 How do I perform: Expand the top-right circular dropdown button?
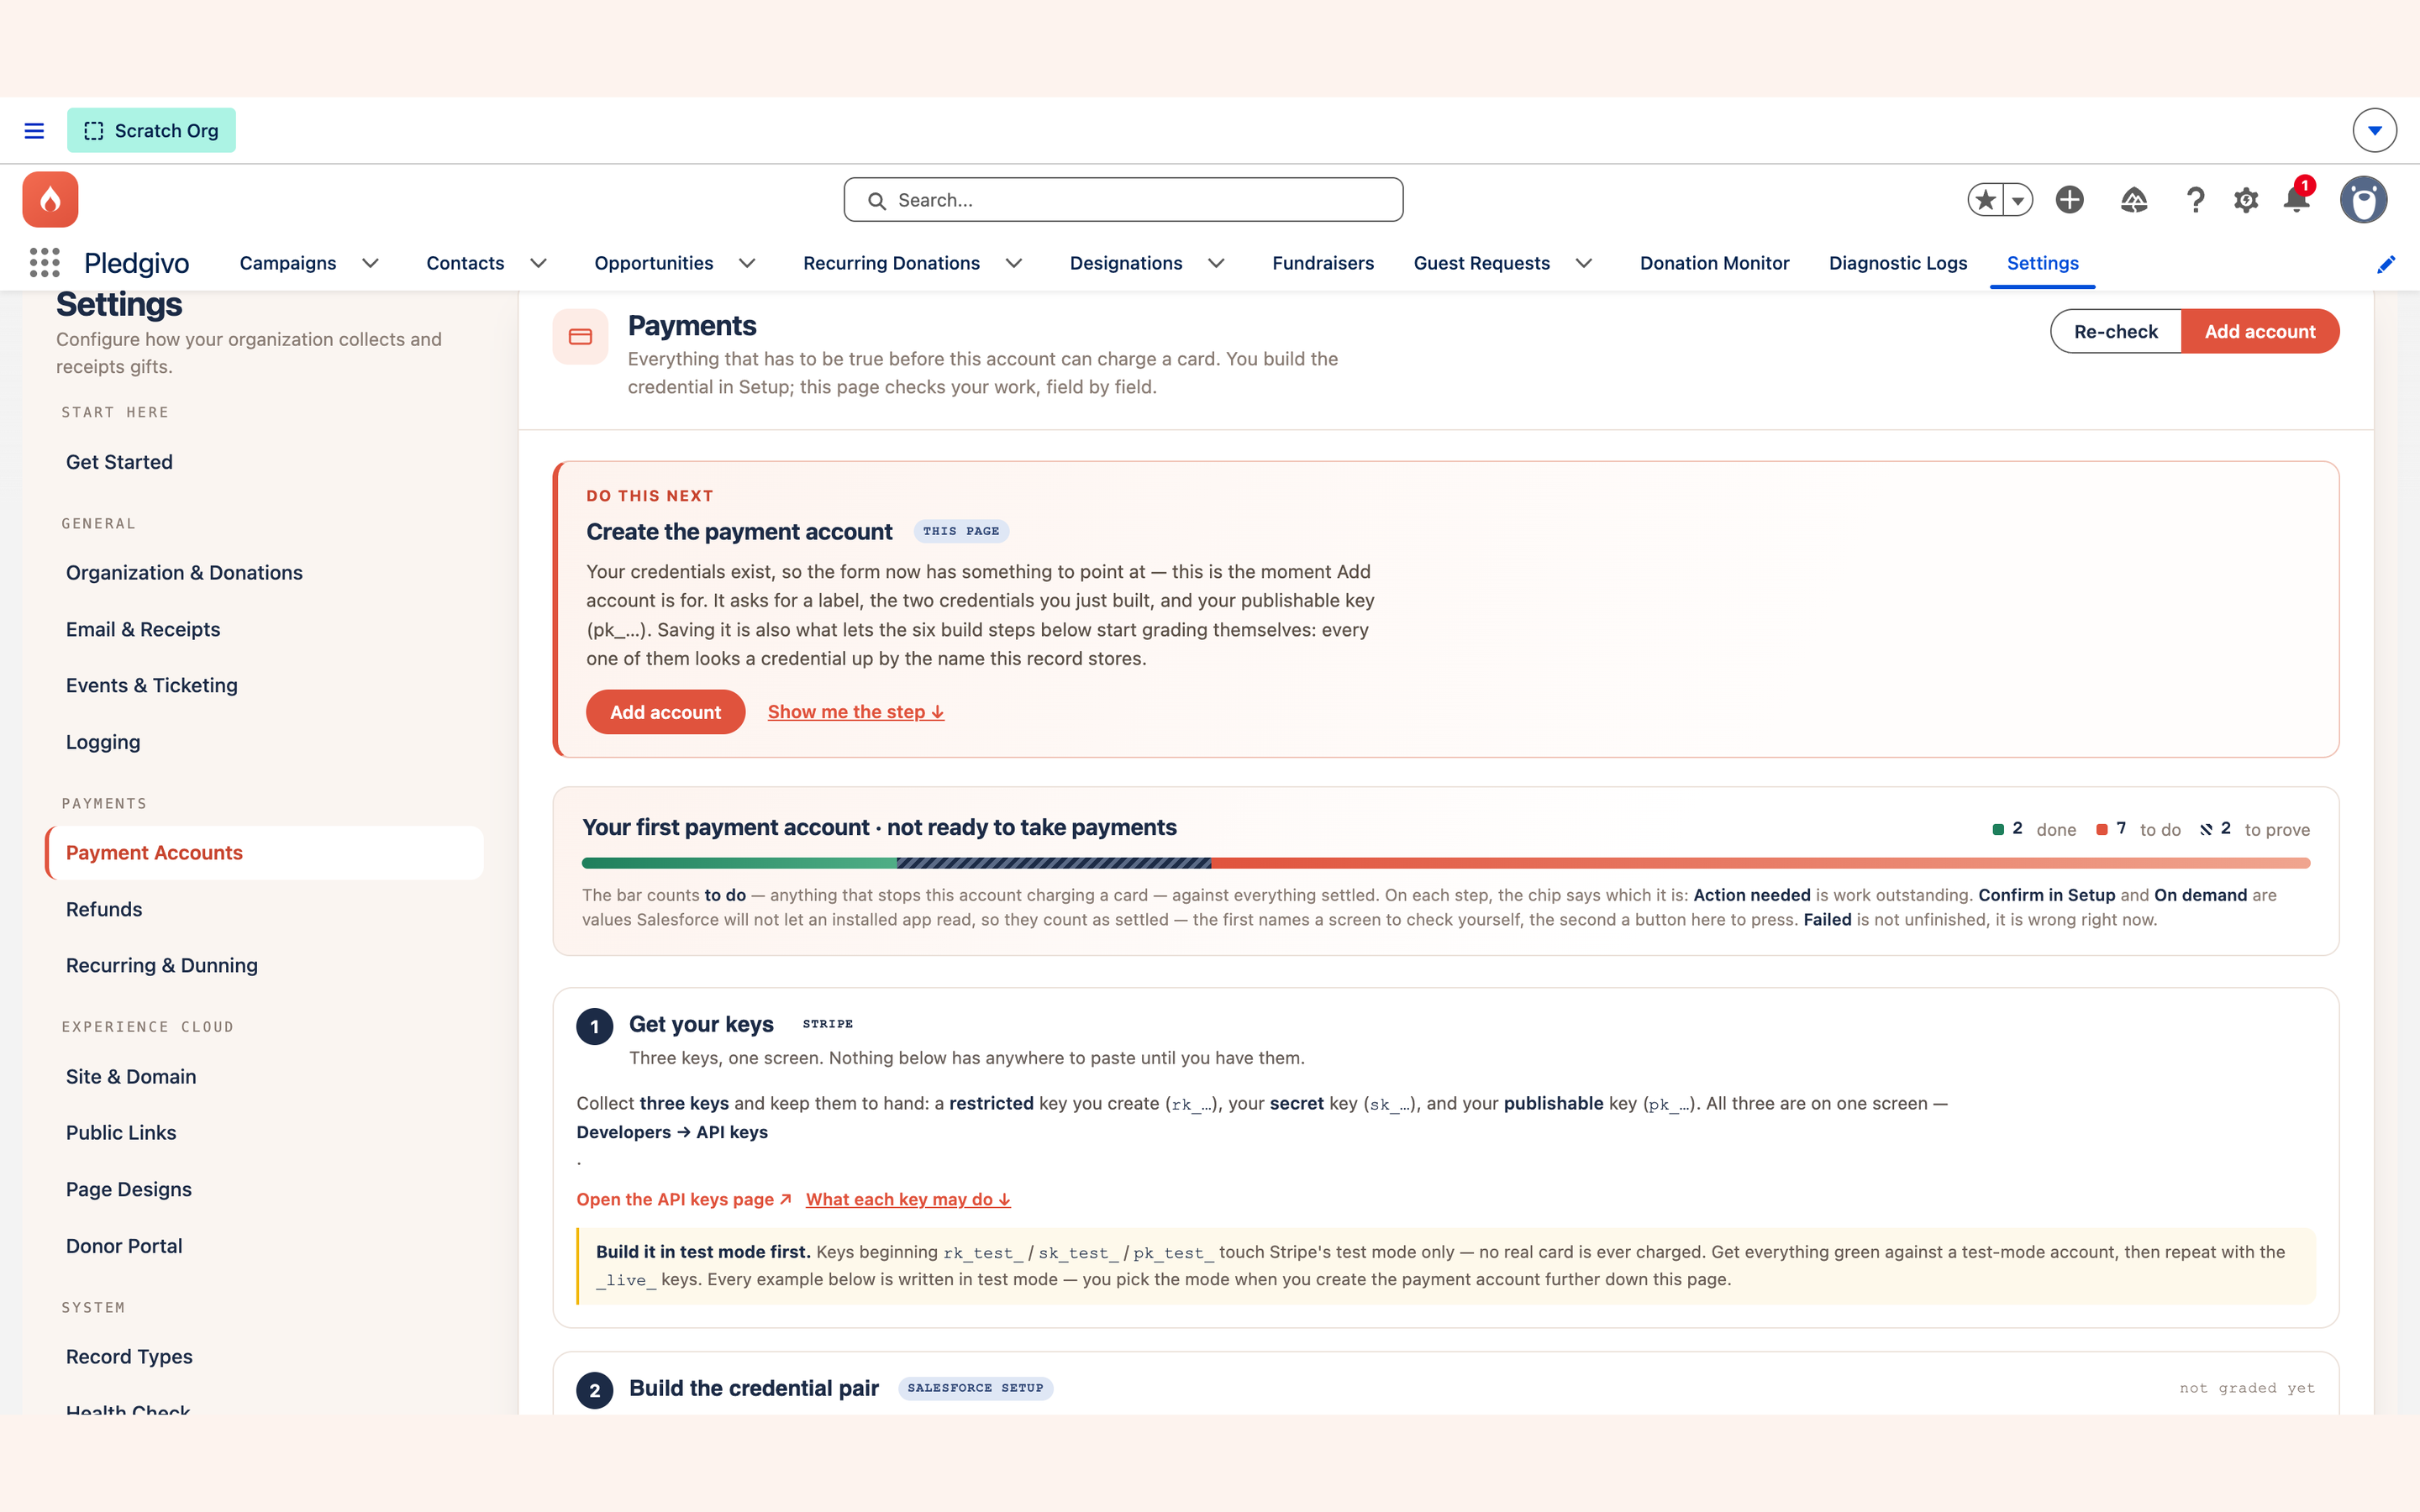pyautogui.click(x=2375, y=130)
